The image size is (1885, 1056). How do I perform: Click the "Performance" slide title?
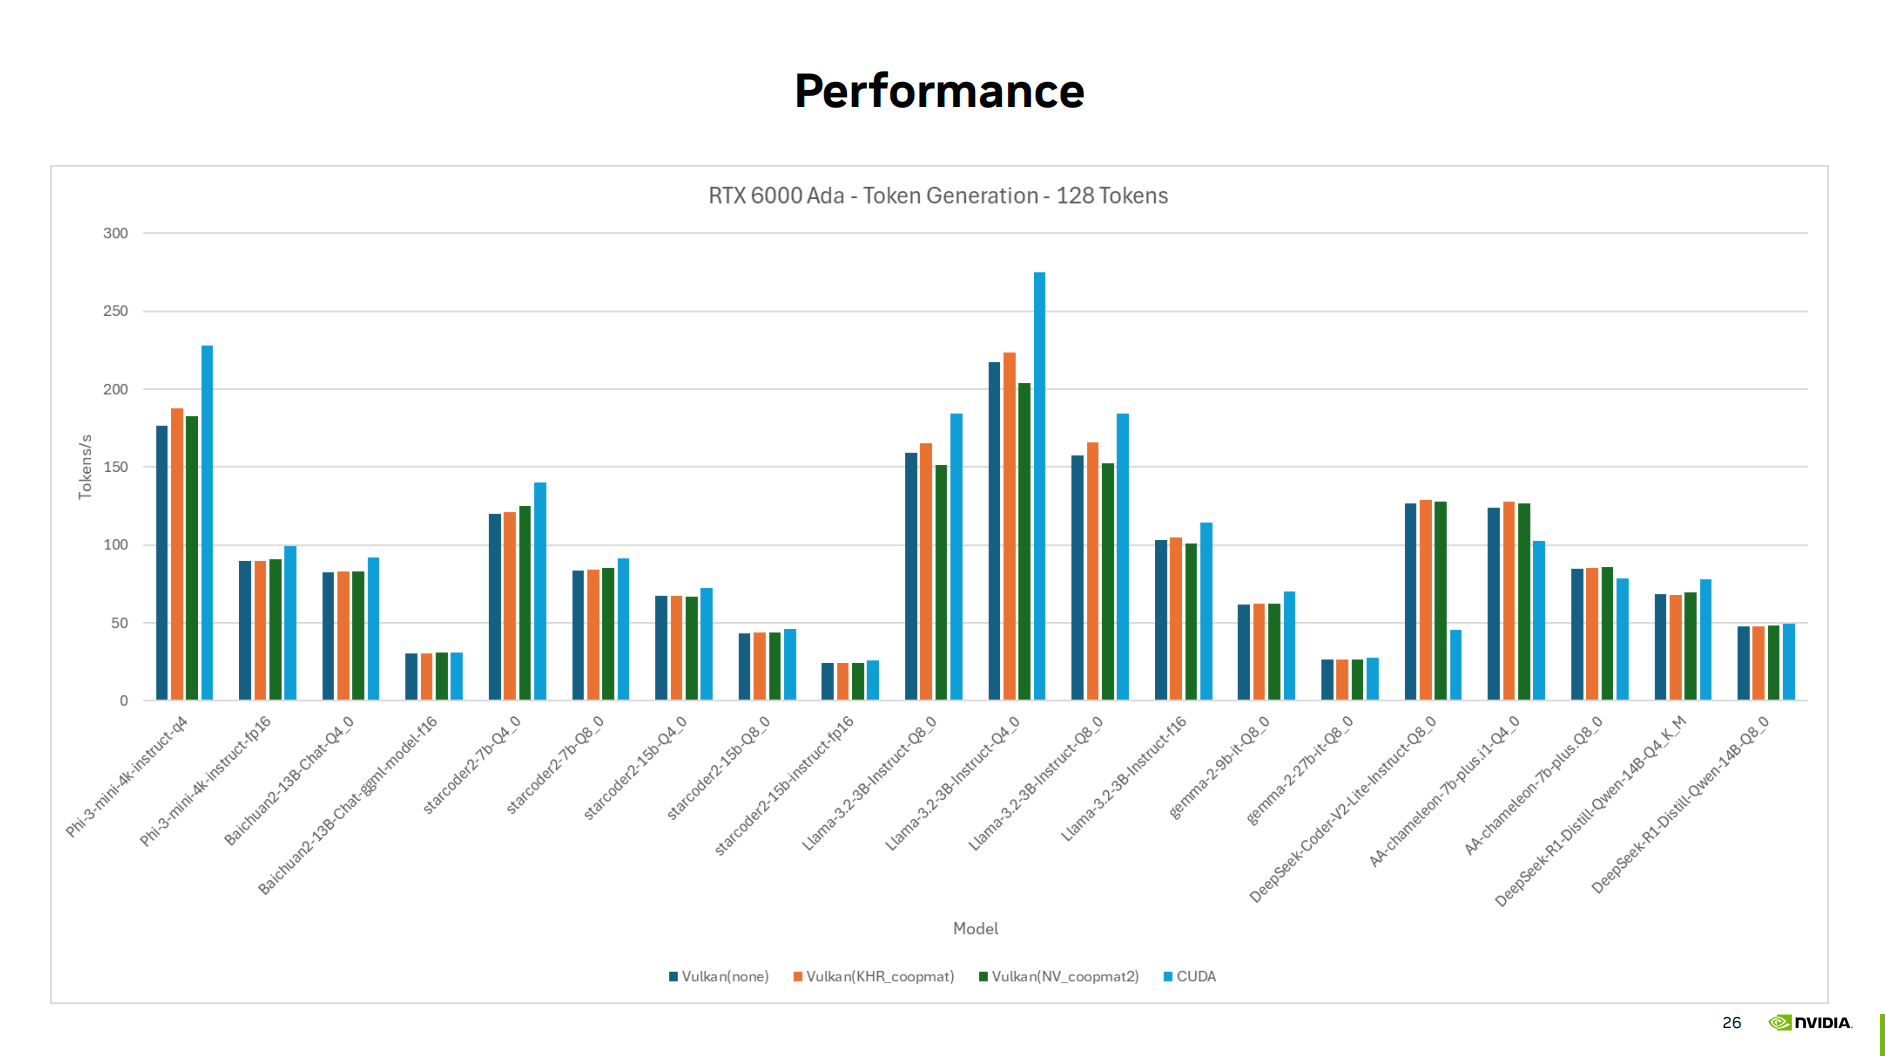939,91
